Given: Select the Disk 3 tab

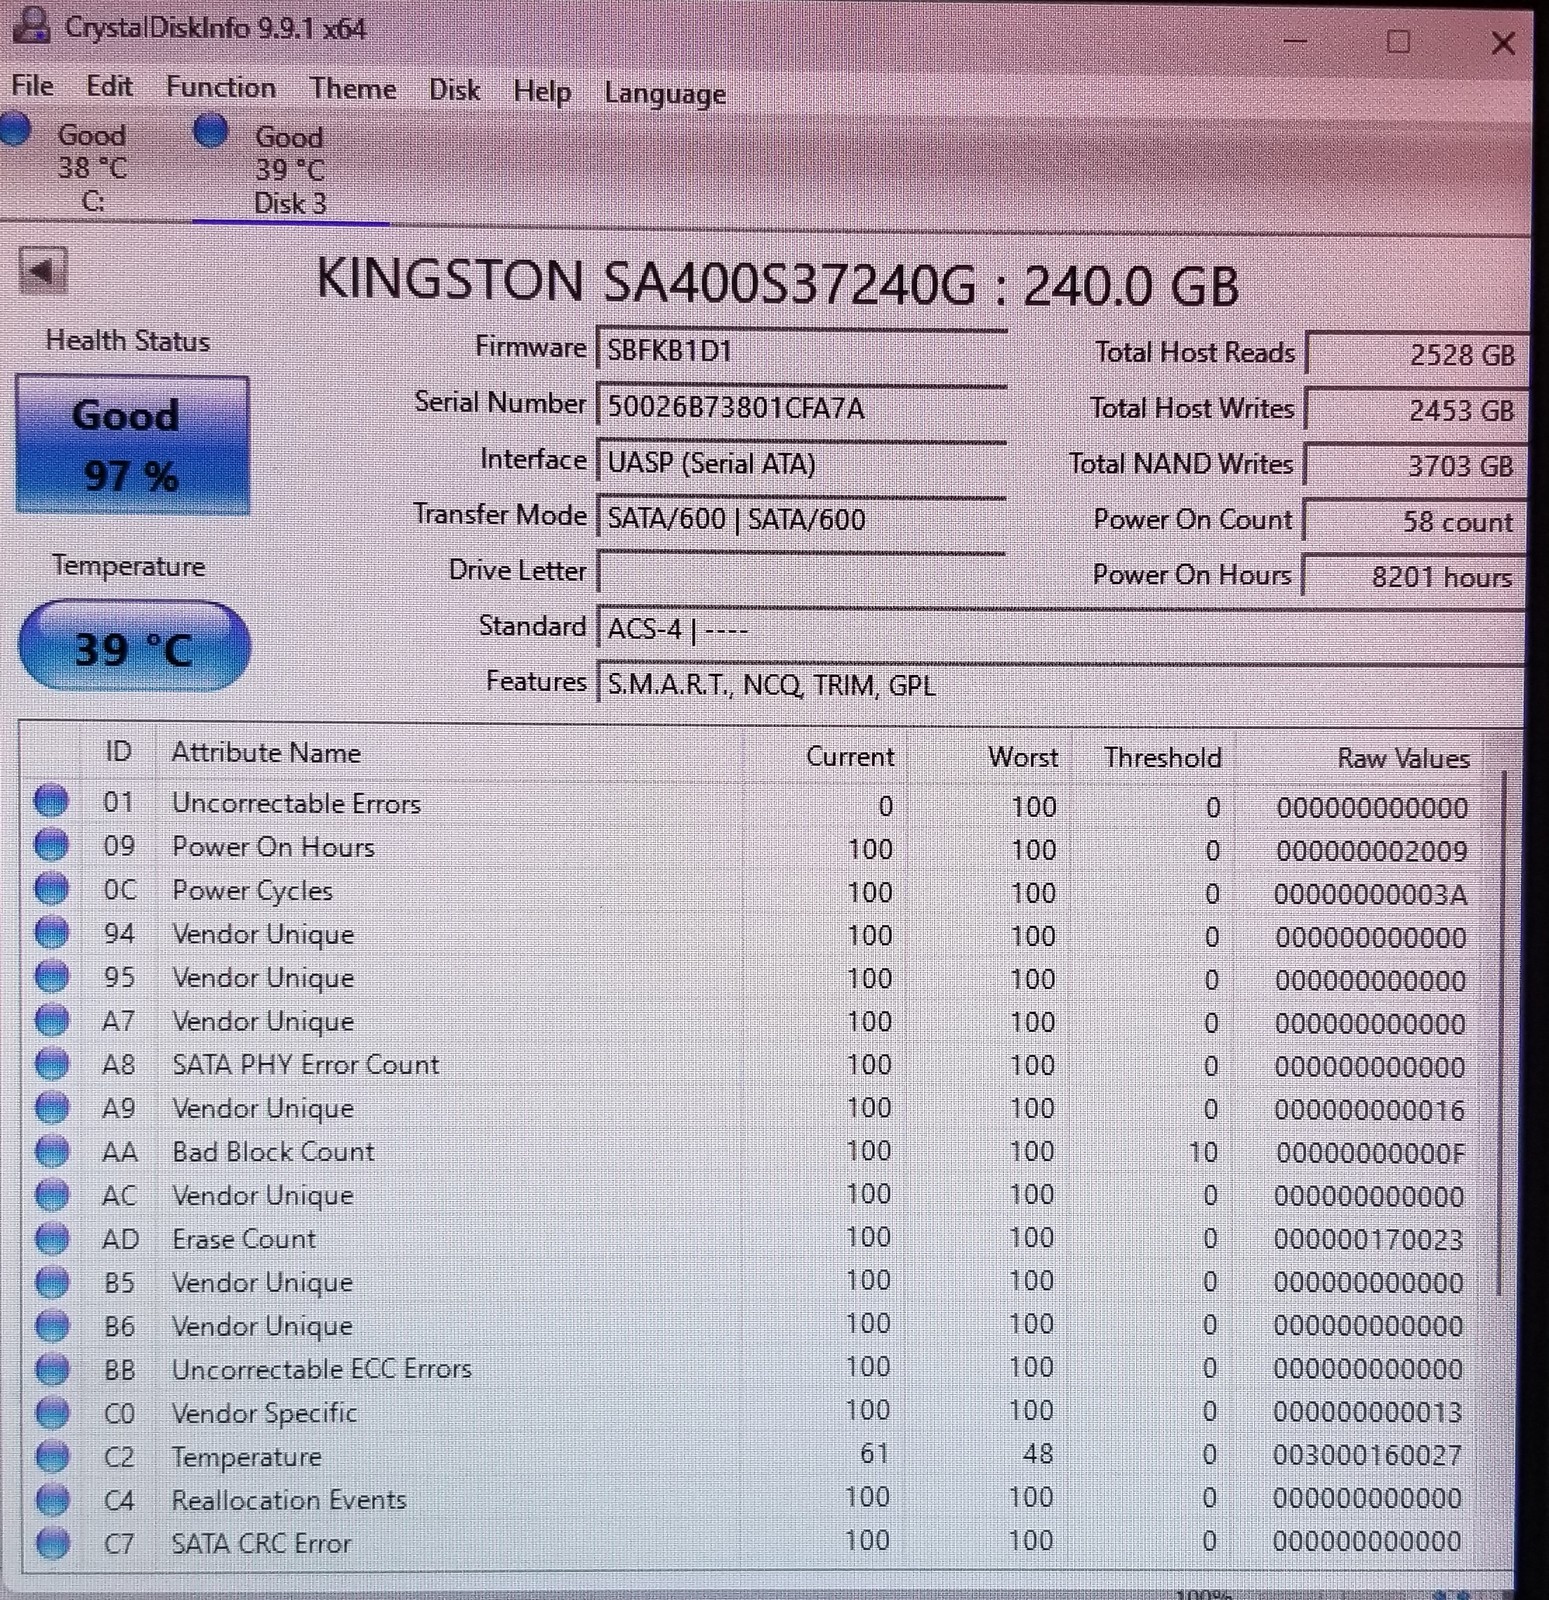Looking at the screenshot, I should [290, 170].
